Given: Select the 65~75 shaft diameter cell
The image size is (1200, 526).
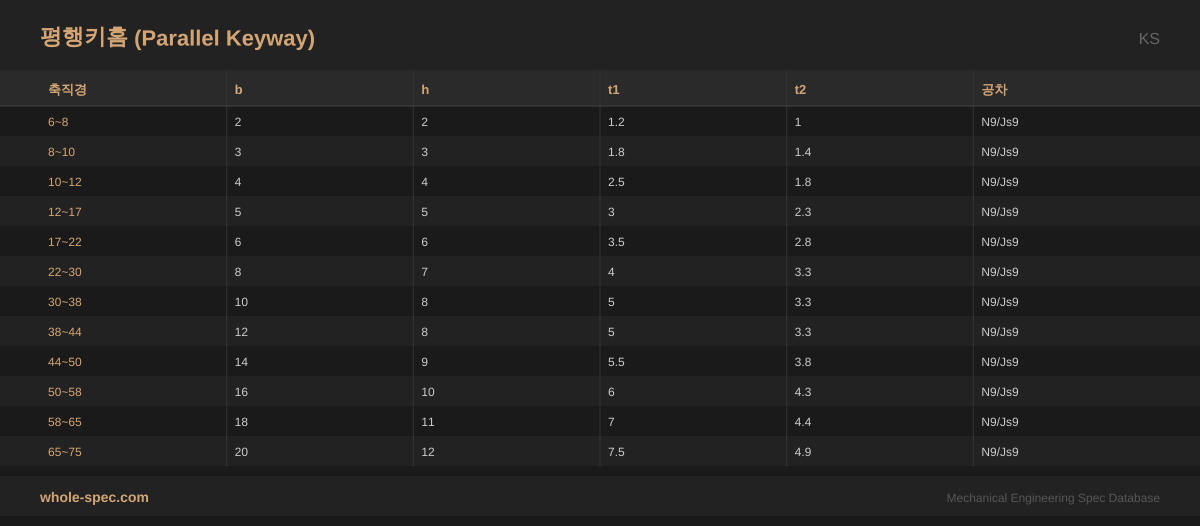Looking at the screenshot, I should [65, 452].
